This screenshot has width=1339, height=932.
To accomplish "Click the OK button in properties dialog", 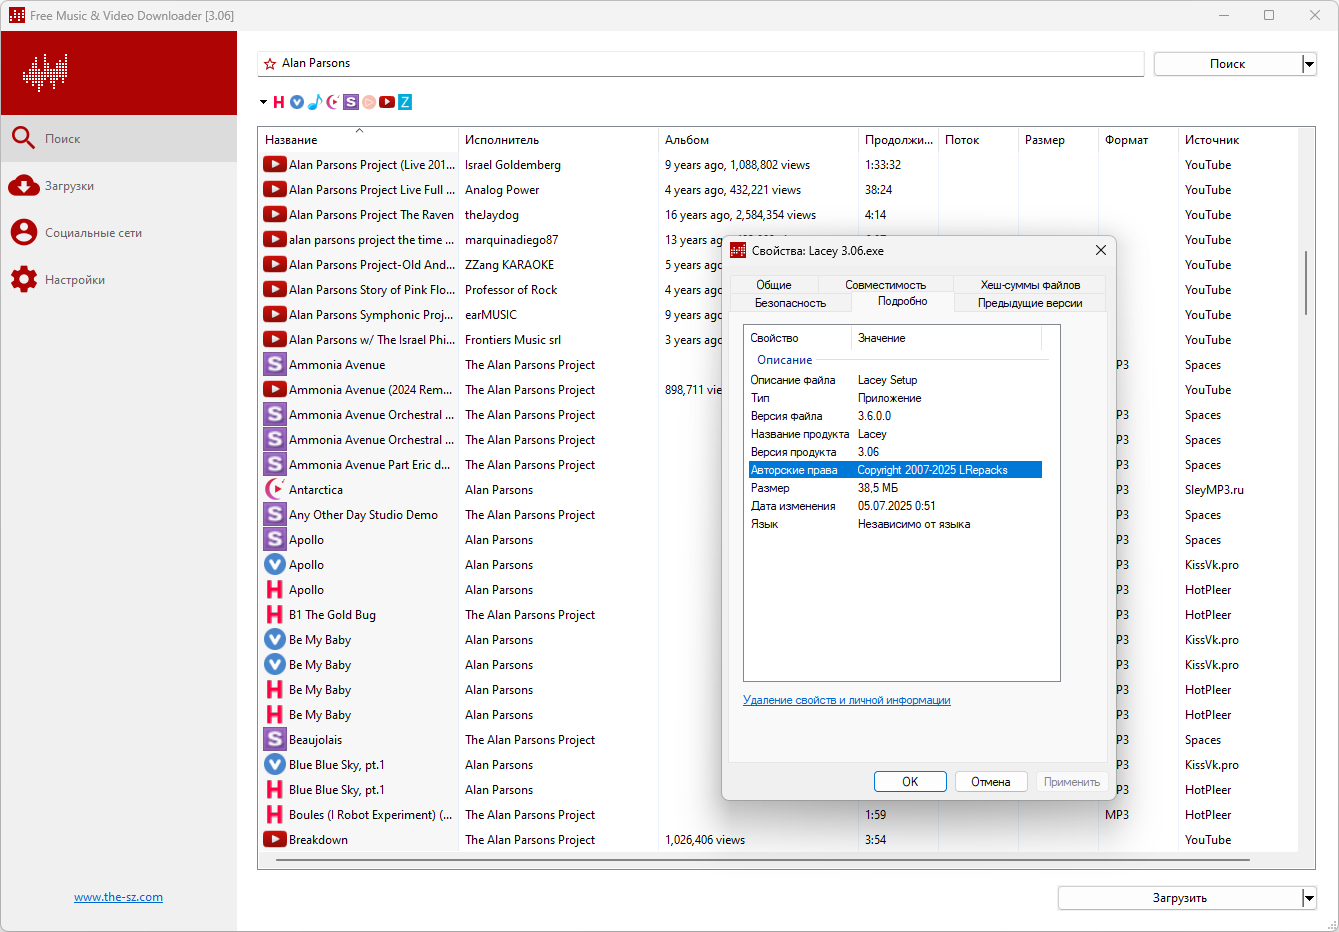I will 910,782.
